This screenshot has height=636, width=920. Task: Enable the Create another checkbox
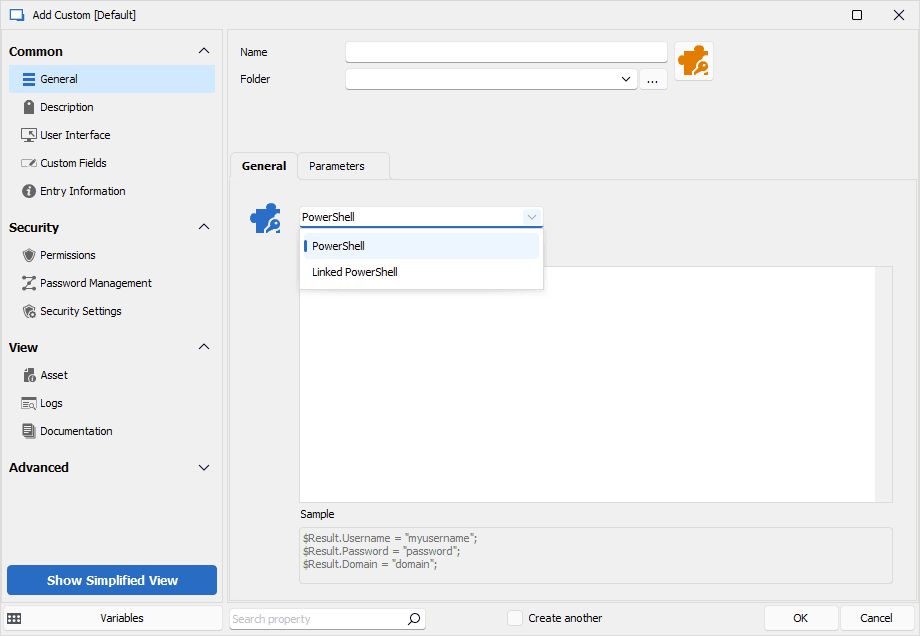point(515,618)
